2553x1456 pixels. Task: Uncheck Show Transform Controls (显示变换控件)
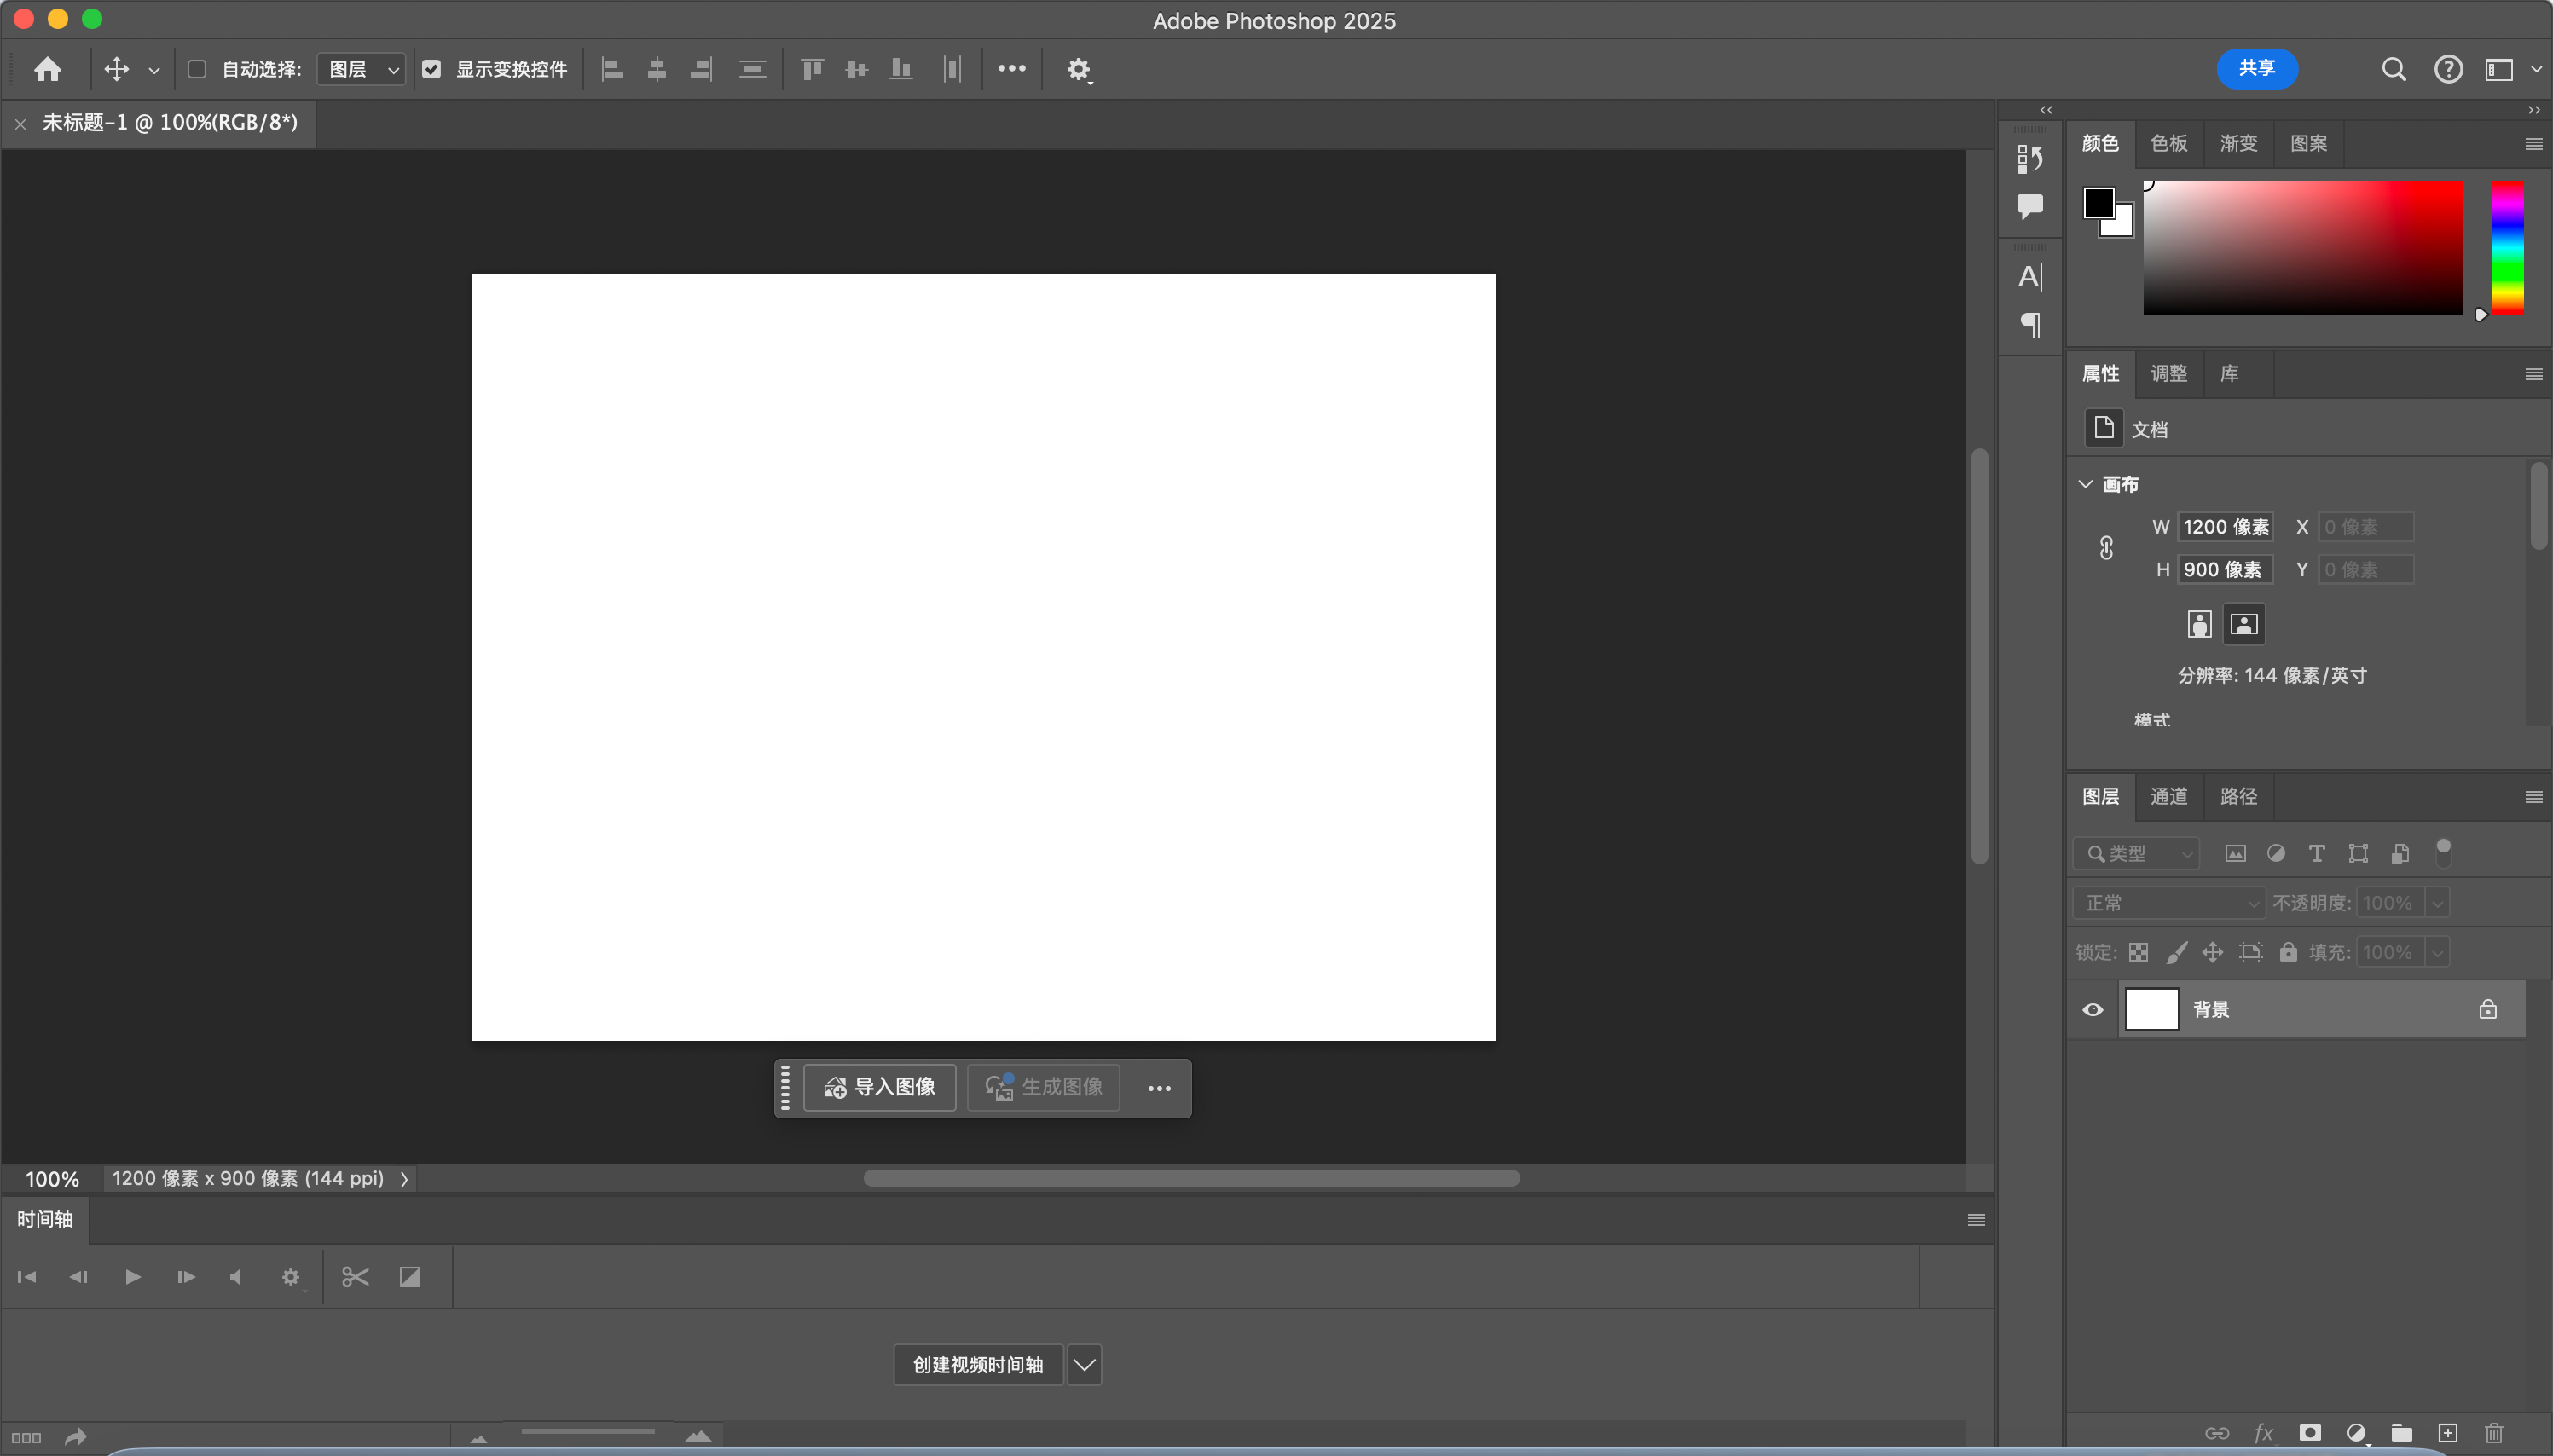[x=431, y=69]
